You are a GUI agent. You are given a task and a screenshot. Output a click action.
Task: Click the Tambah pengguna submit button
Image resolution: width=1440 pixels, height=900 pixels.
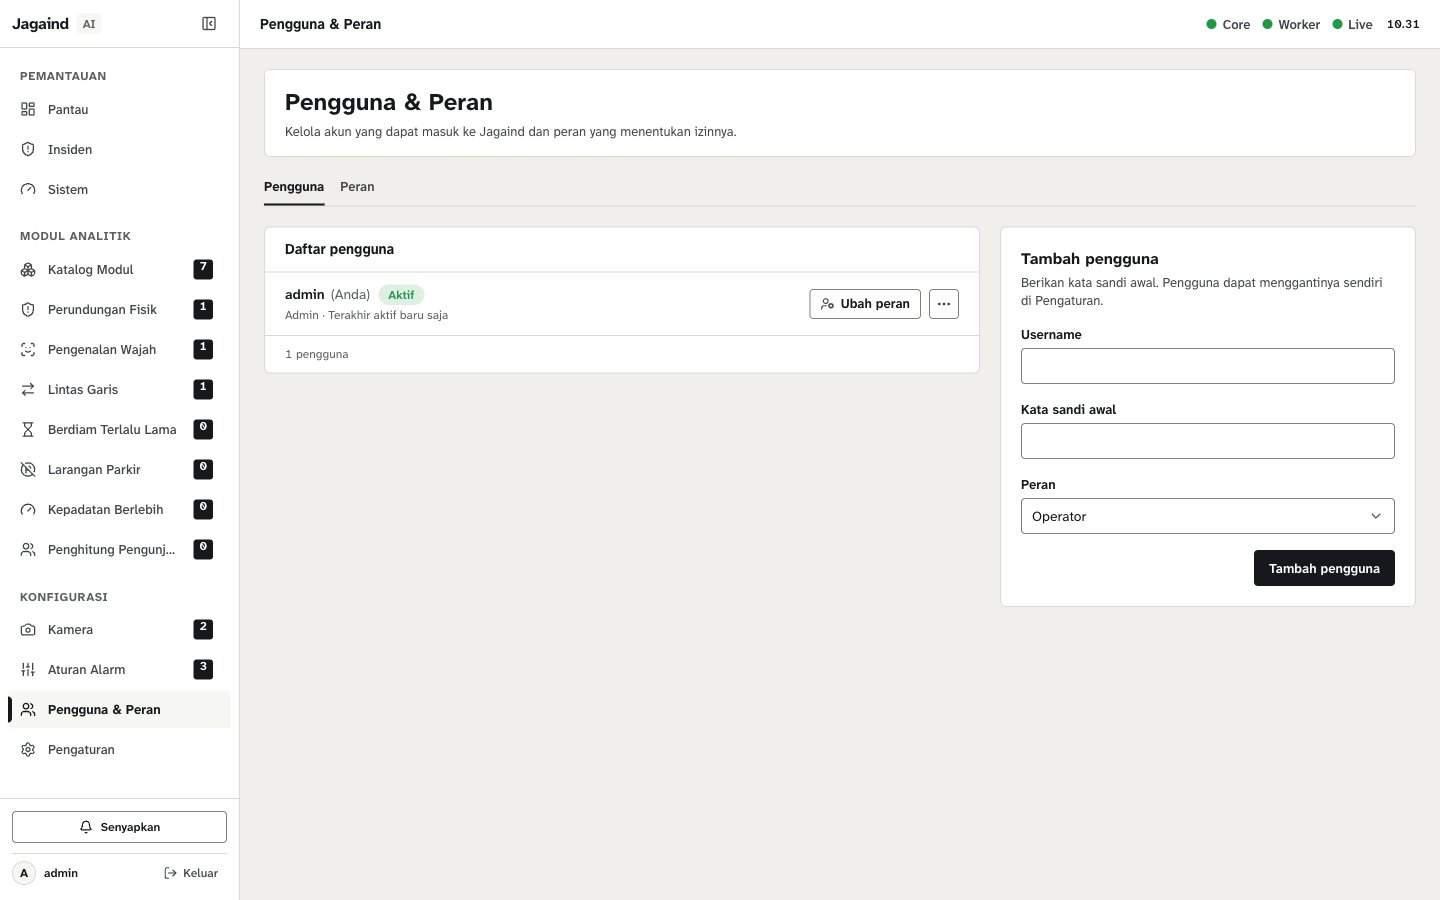[1324, 568]
